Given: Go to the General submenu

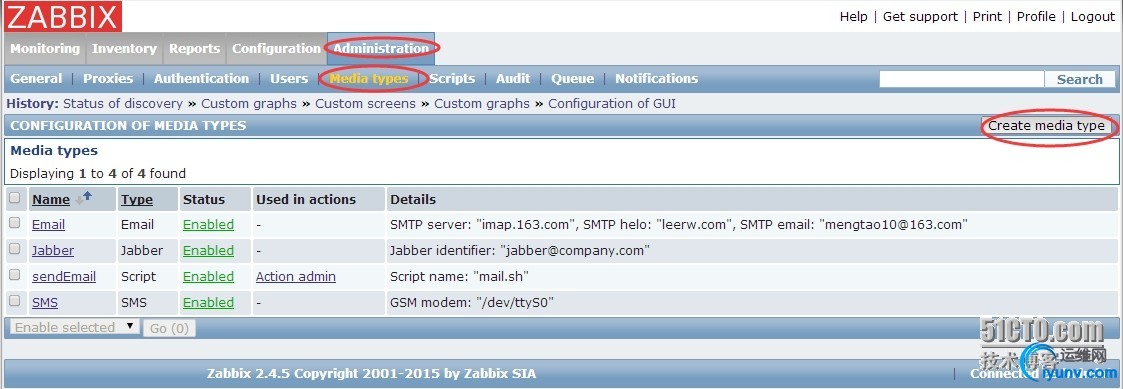Looking at the screenshot, I should [36, 79].
